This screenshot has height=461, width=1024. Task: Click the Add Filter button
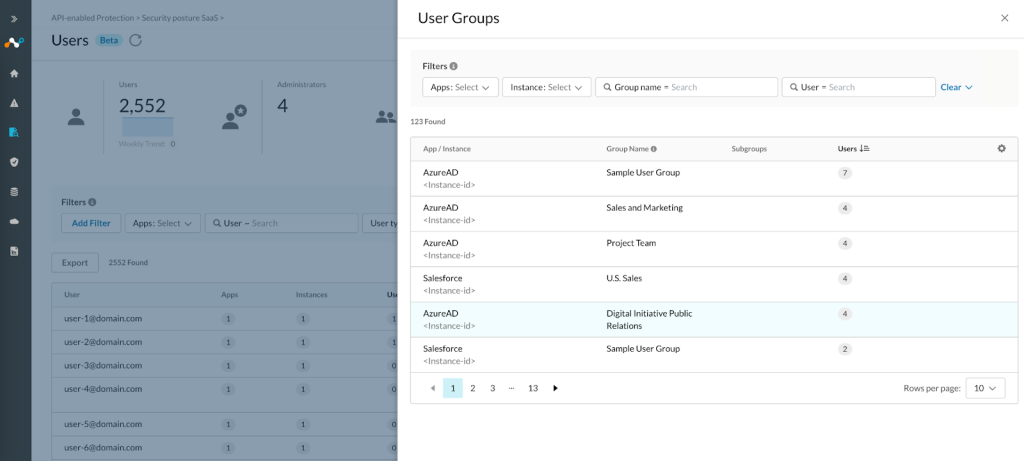(91, 223)
